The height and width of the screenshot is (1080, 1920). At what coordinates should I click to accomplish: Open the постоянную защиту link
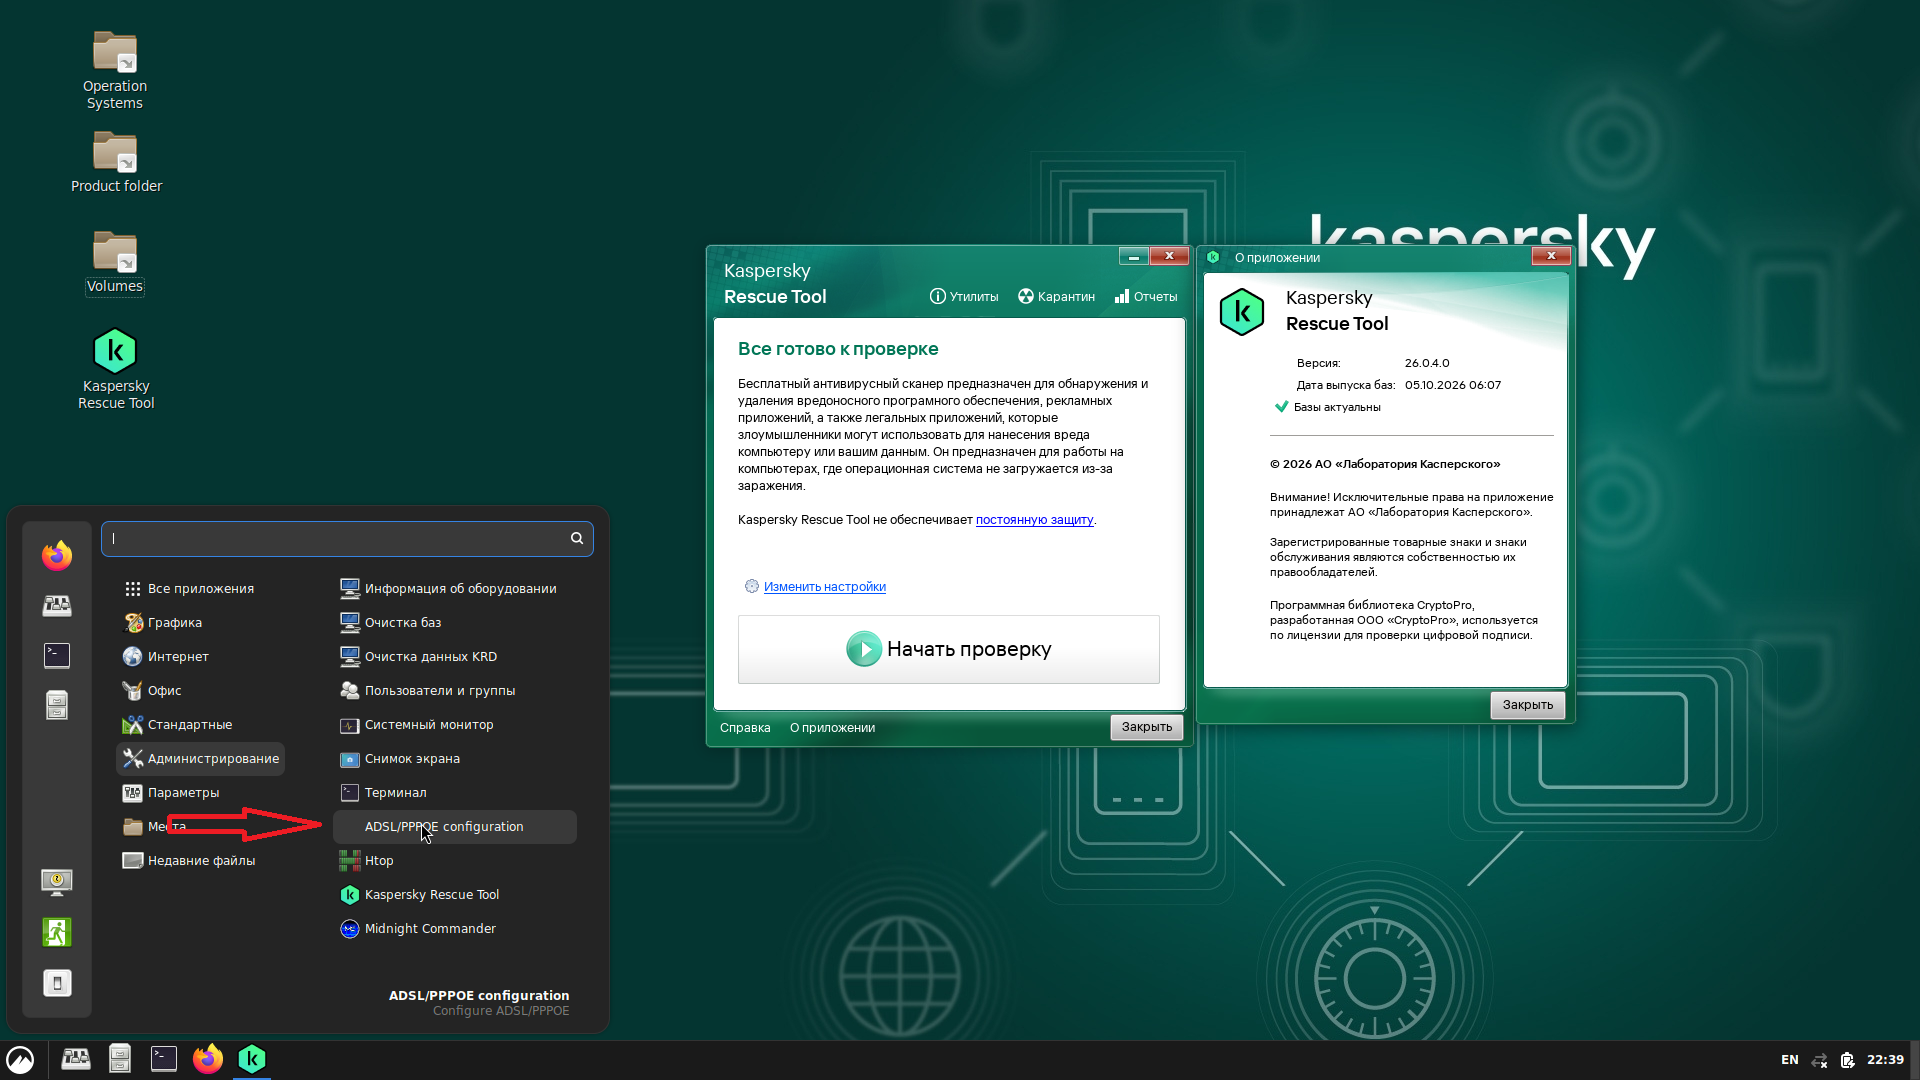[x=1034, y=520]
